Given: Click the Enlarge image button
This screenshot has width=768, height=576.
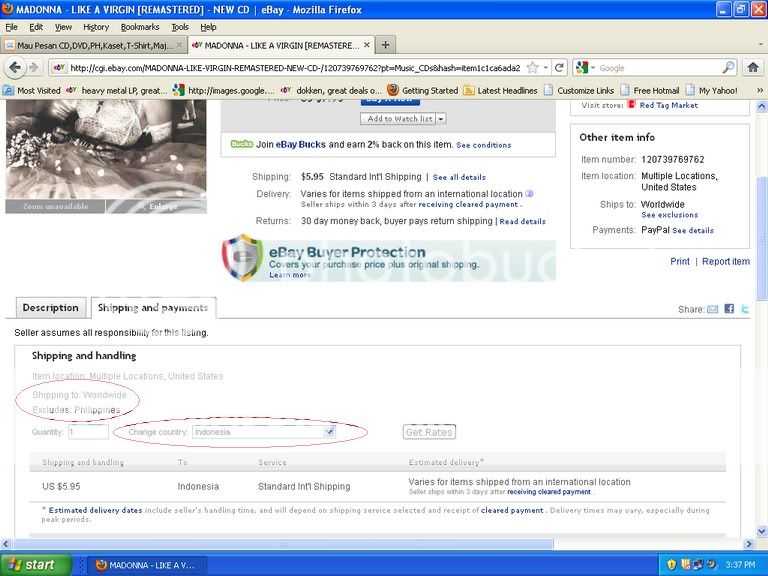Looking at the screenshot, I should click(157, 206).
